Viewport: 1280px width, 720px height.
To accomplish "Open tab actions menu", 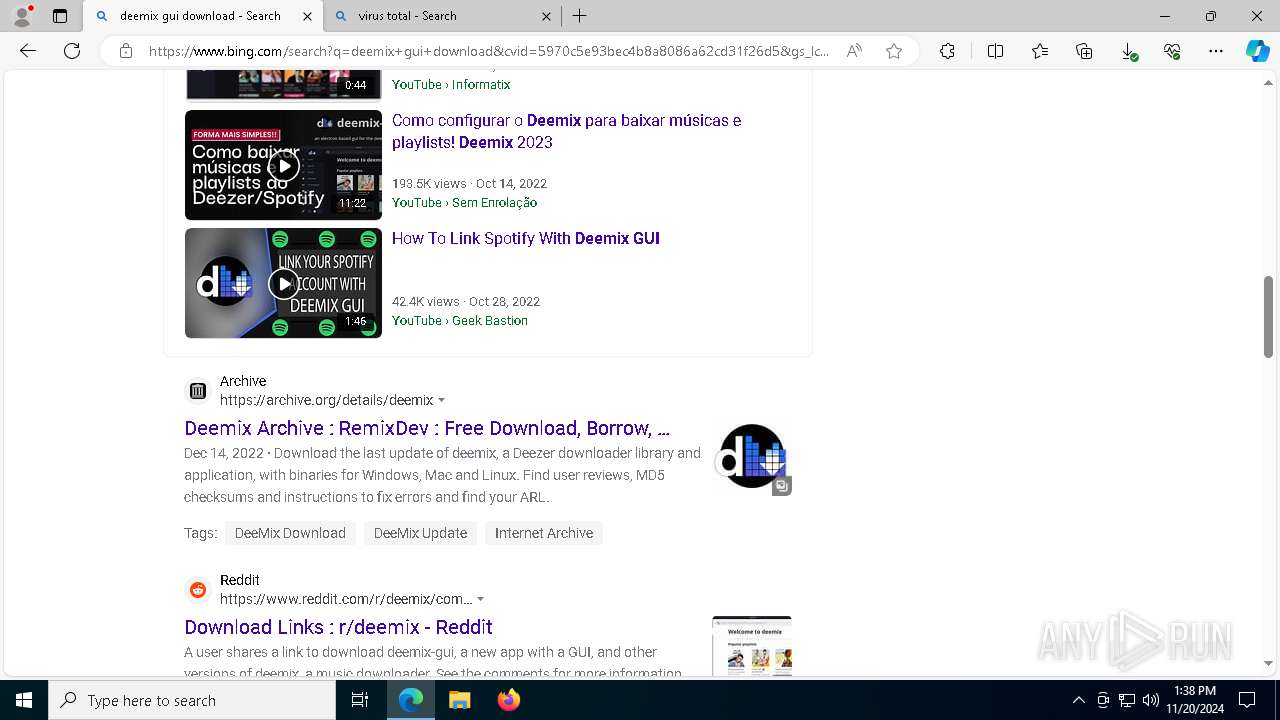I will tap(60, 16).
